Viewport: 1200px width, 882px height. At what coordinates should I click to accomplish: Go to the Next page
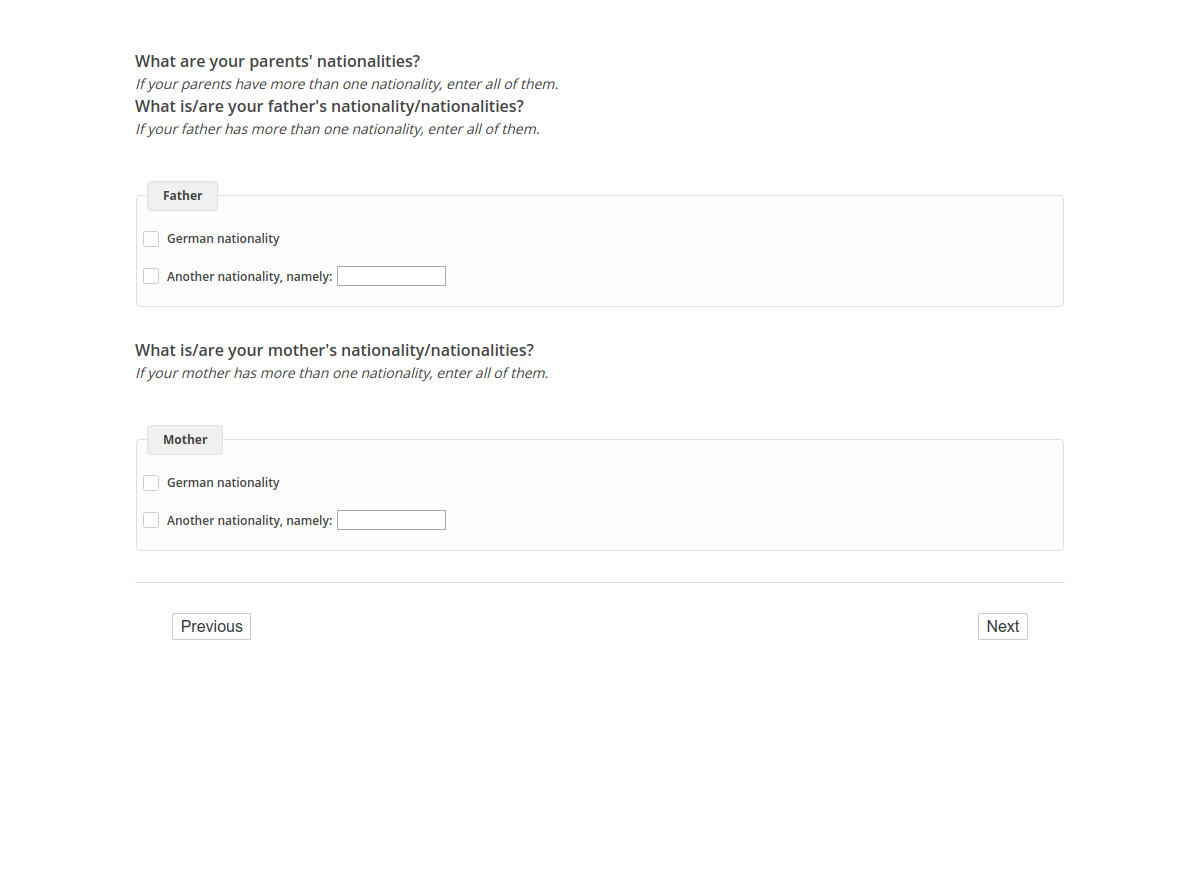(1002, 626)
